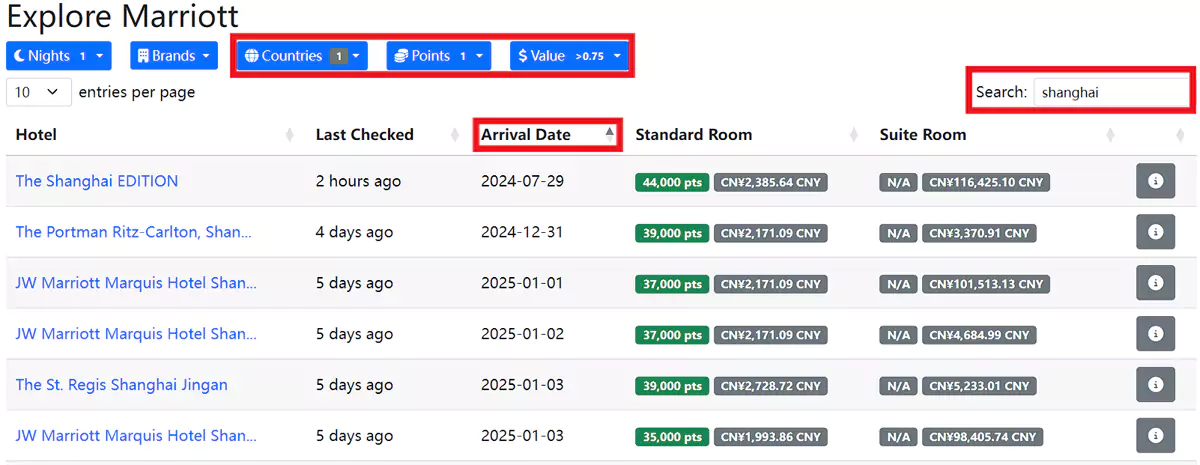Open the Nights filter dropdown
Screen dimensions: 1200x465
[x=59, y=56]
